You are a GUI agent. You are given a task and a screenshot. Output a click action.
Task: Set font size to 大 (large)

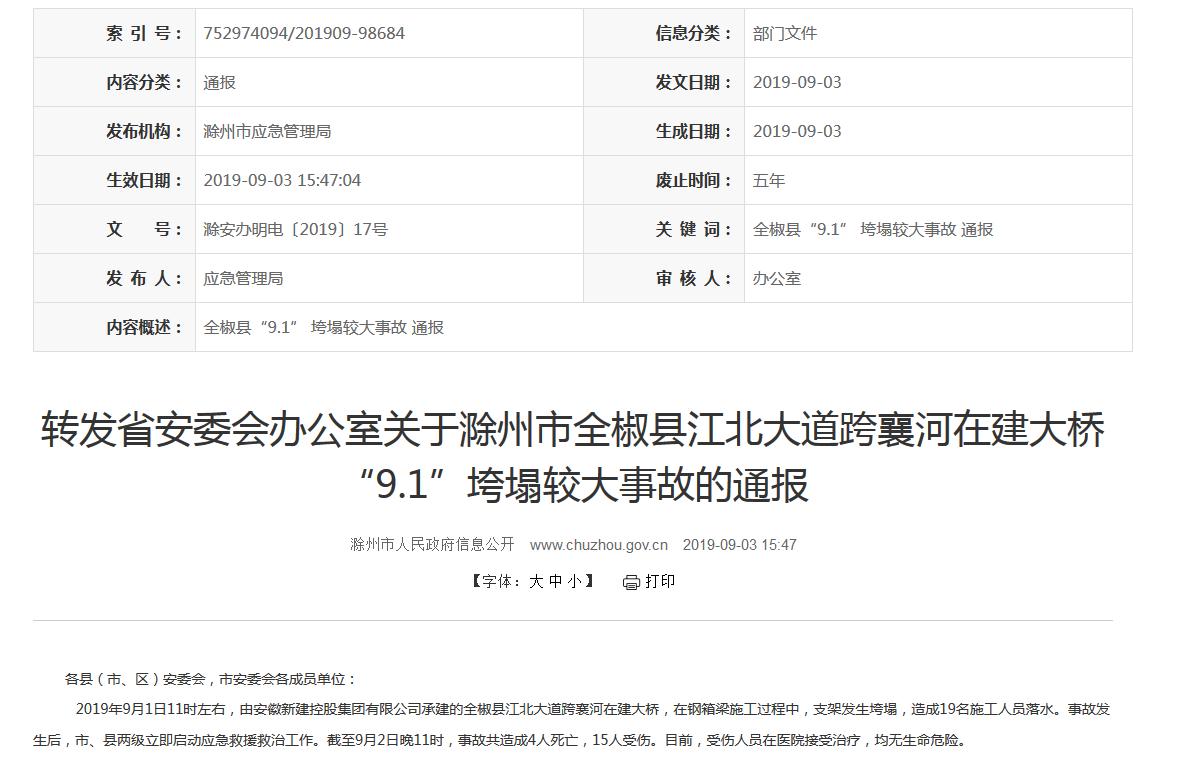(x=536, y=581)
